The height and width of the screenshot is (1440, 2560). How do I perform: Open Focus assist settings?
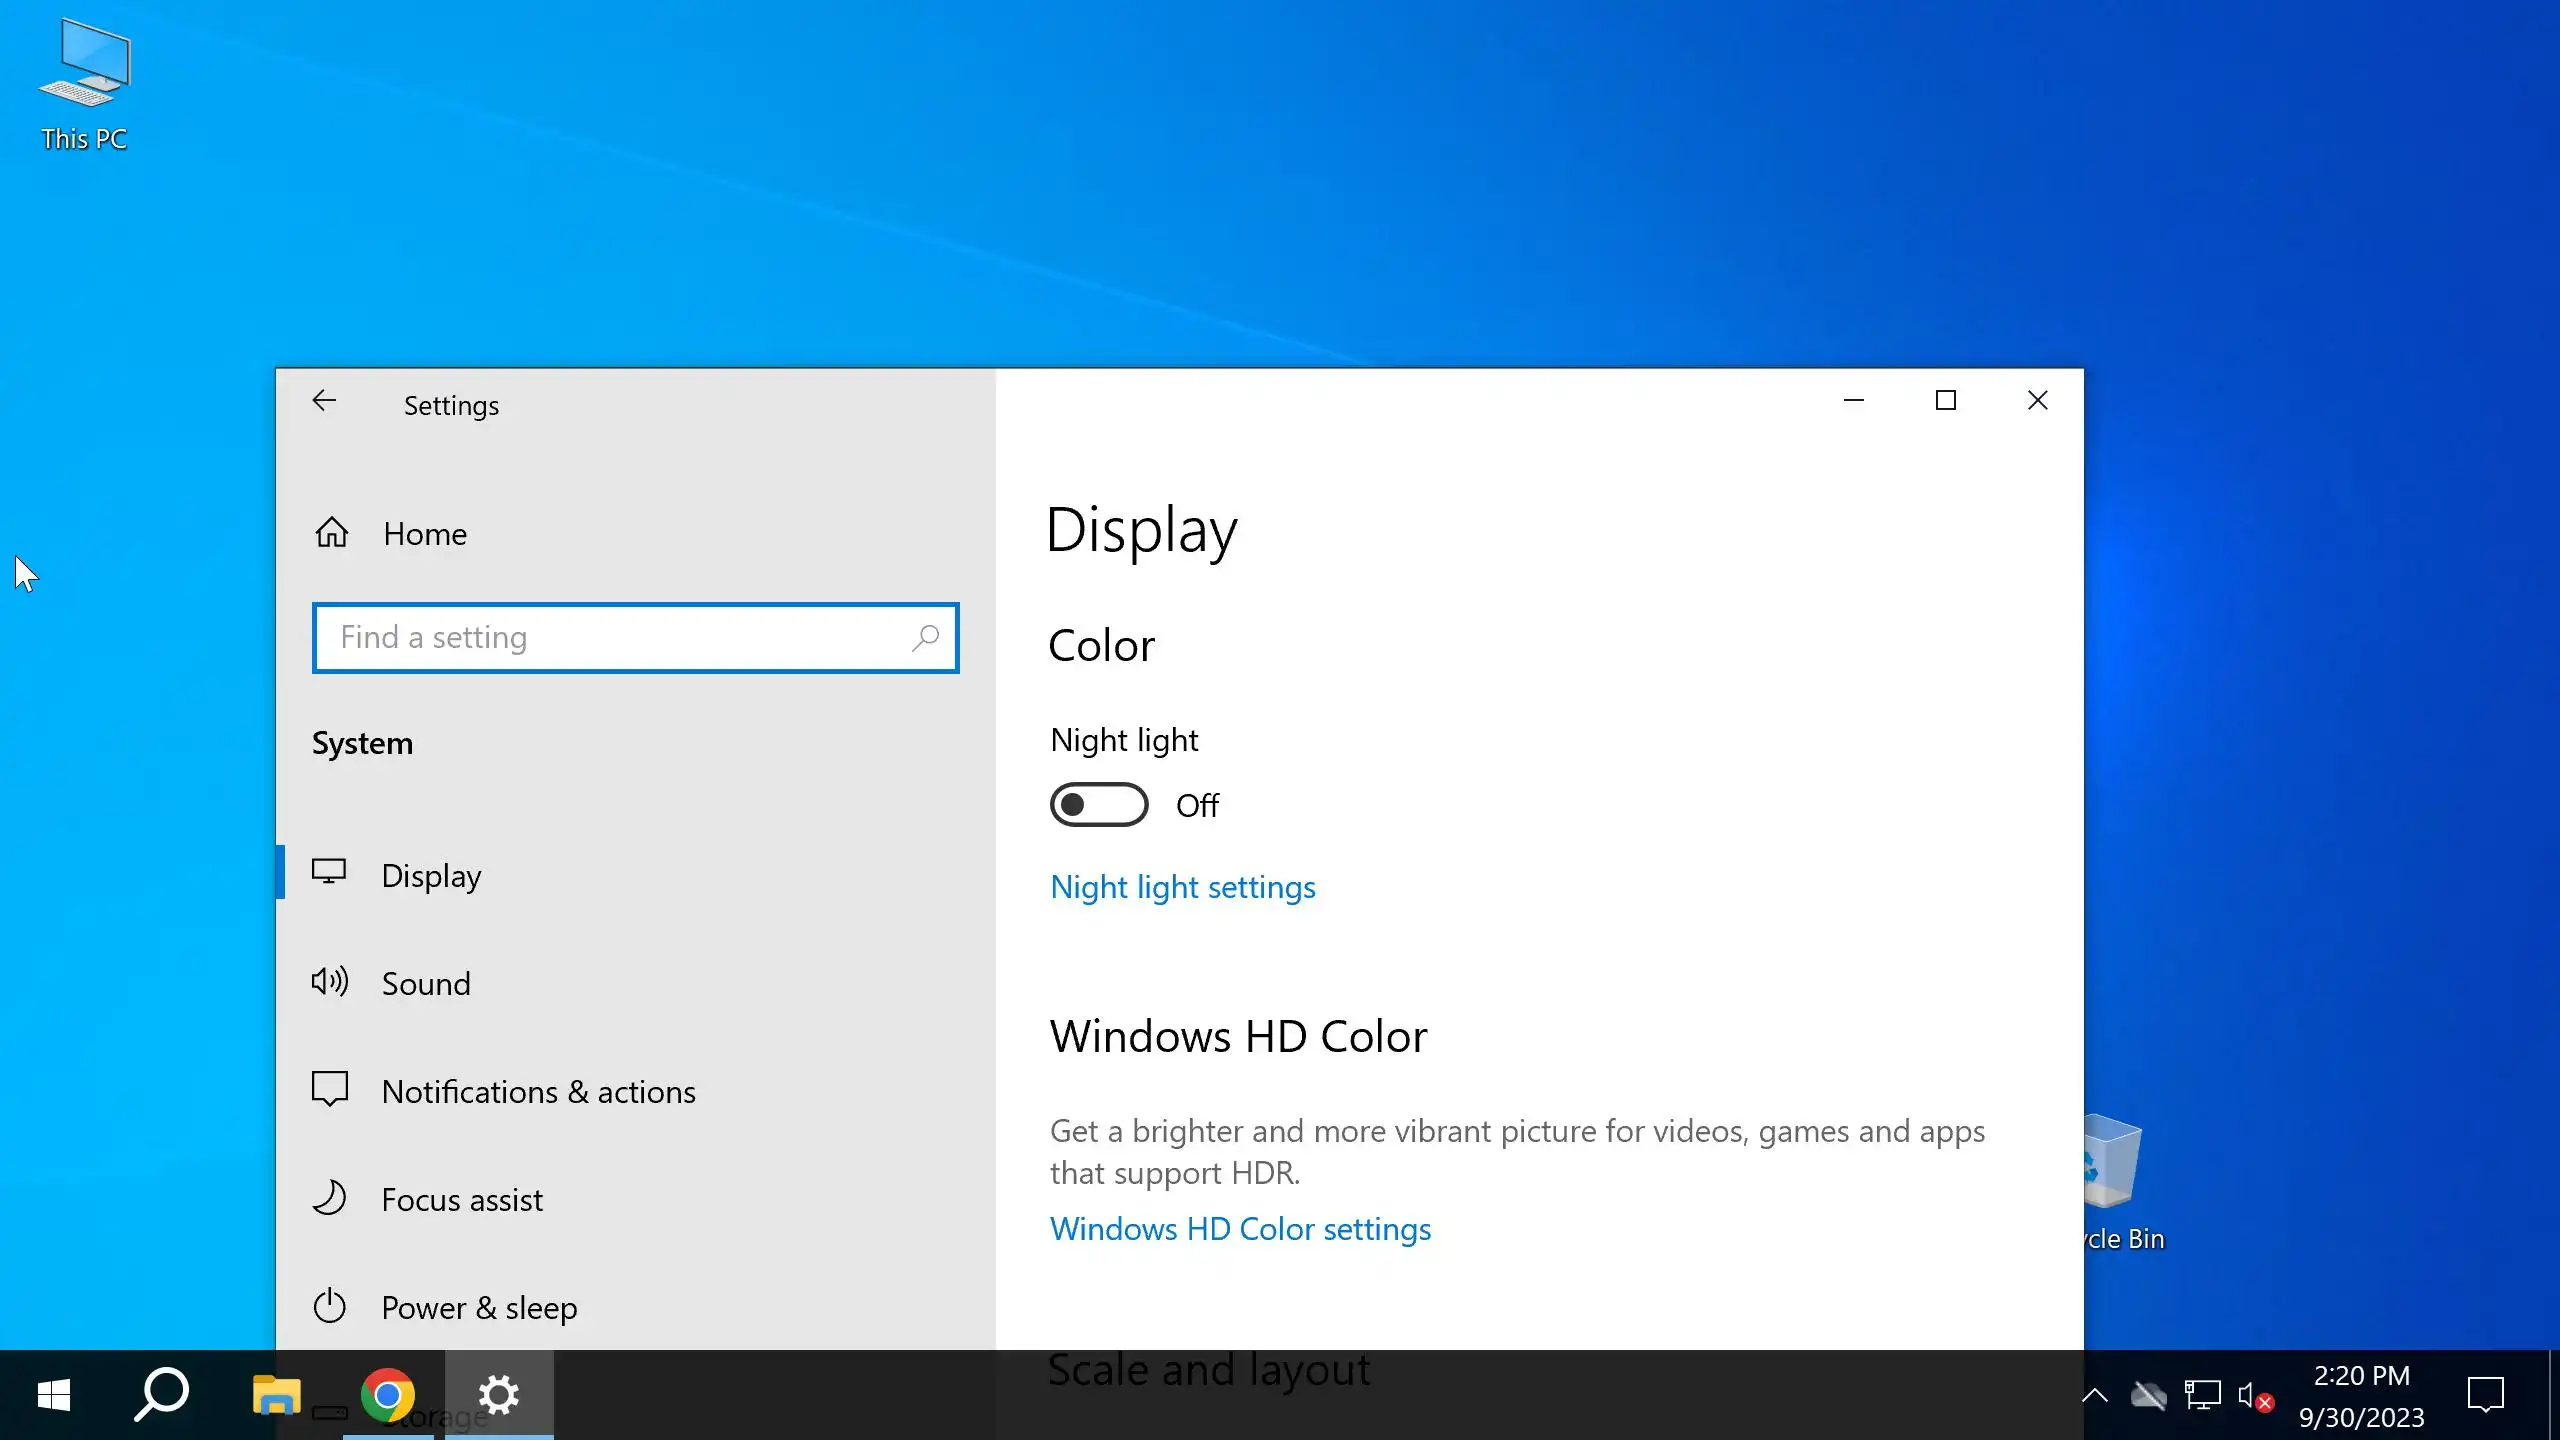pos(461,1200)
